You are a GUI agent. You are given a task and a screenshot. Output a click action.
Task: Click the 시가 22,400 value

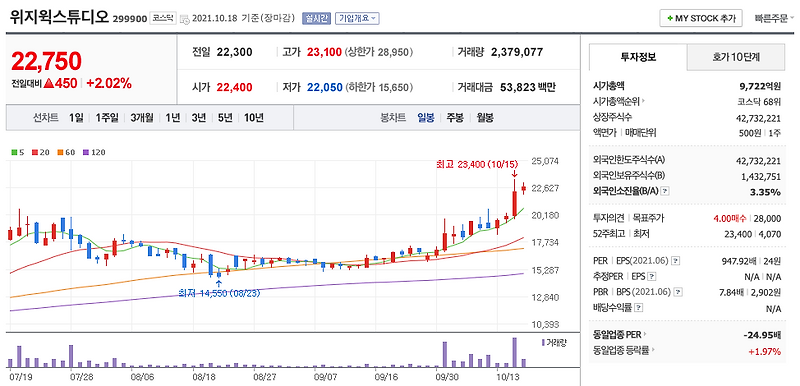point(234,88)
